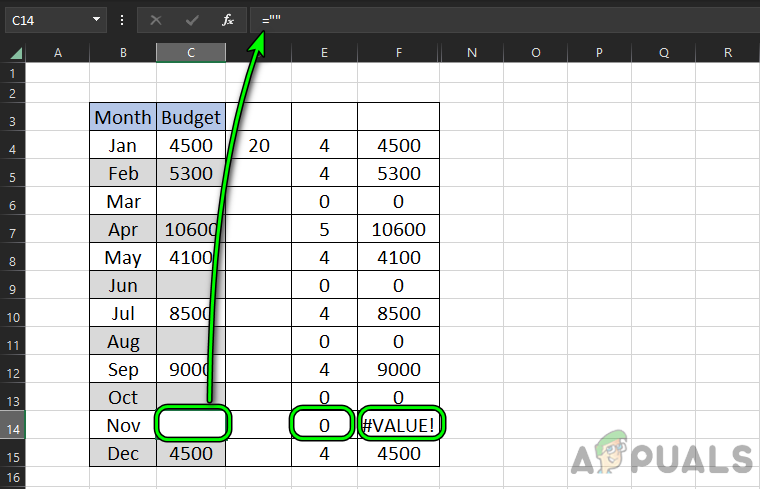760x489 pixels.
Task: Open the Name Box dropdown arrow
Action: 96,19
